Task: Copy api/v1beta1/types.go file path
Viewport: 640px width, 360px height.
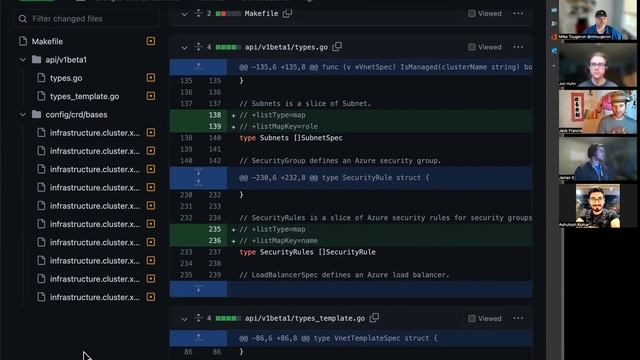Action: coord(337,47)
